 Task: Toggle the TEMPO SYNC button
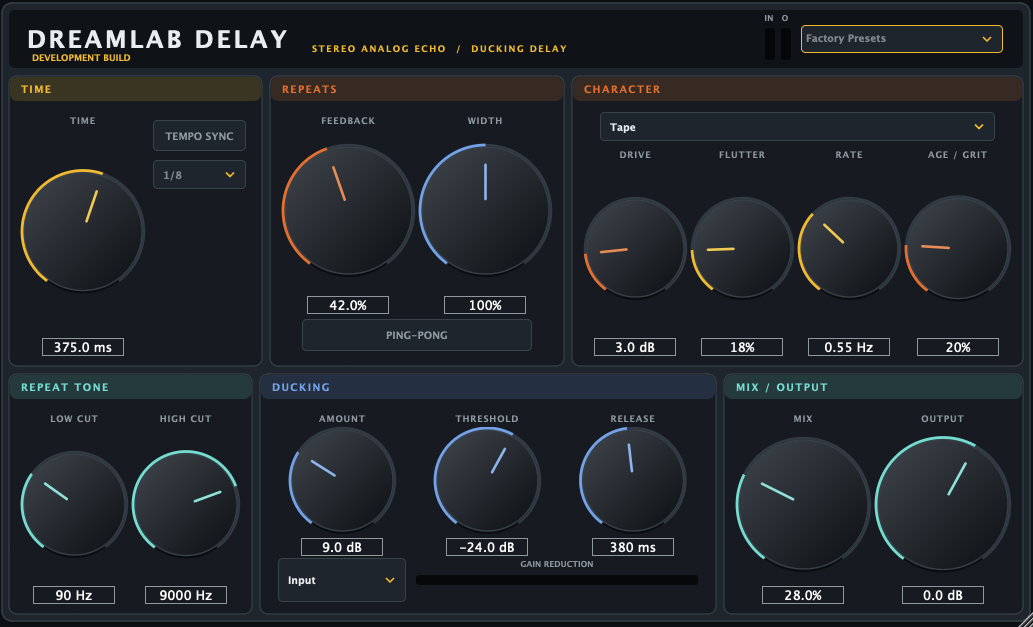(x=200, y=136)
